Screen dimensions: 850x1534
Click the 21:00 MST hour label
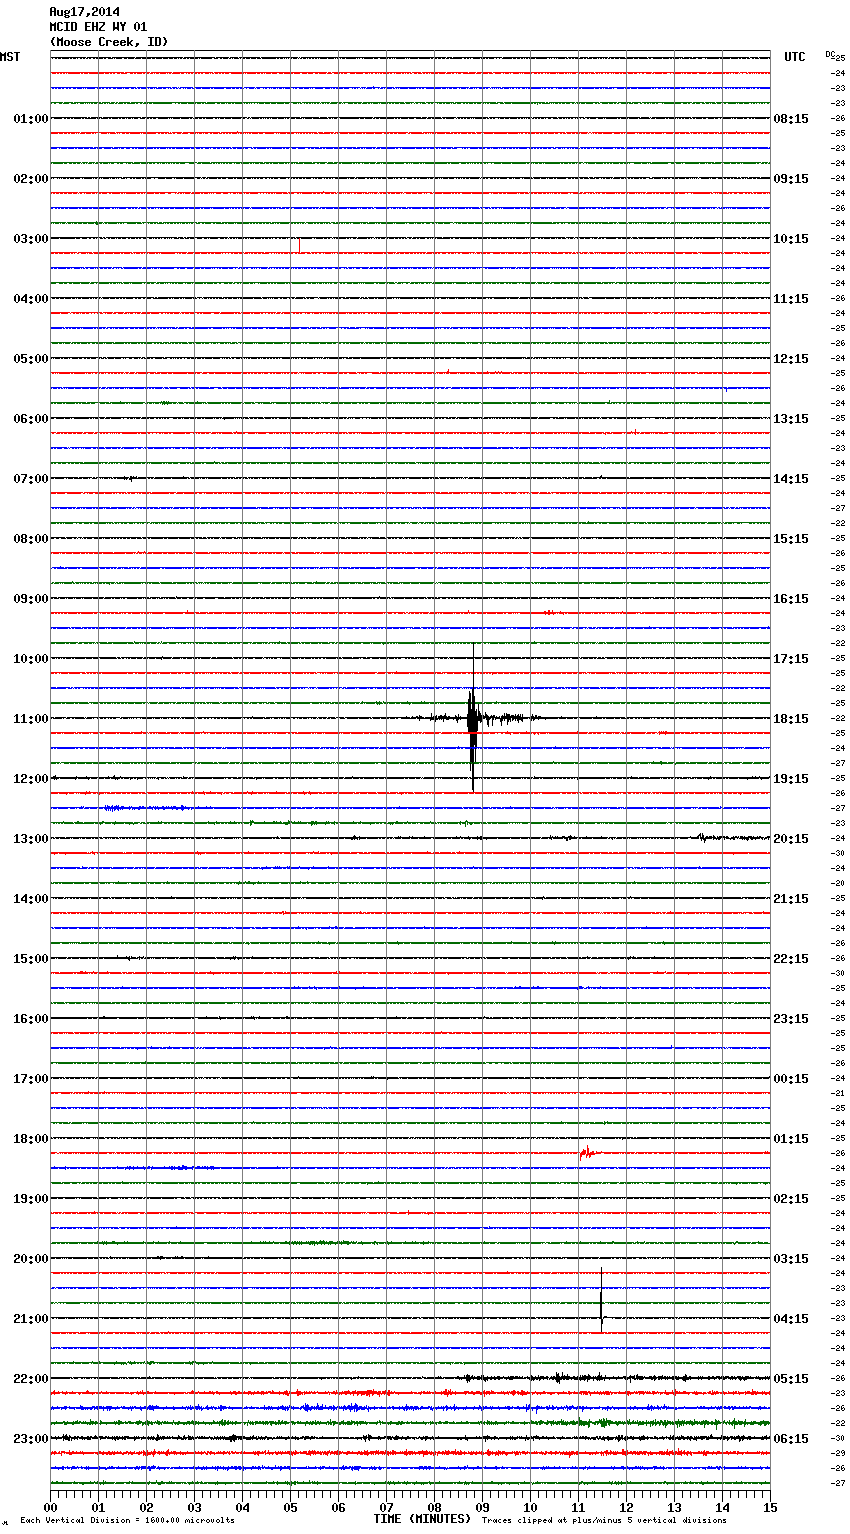[x=30, y=1319]
